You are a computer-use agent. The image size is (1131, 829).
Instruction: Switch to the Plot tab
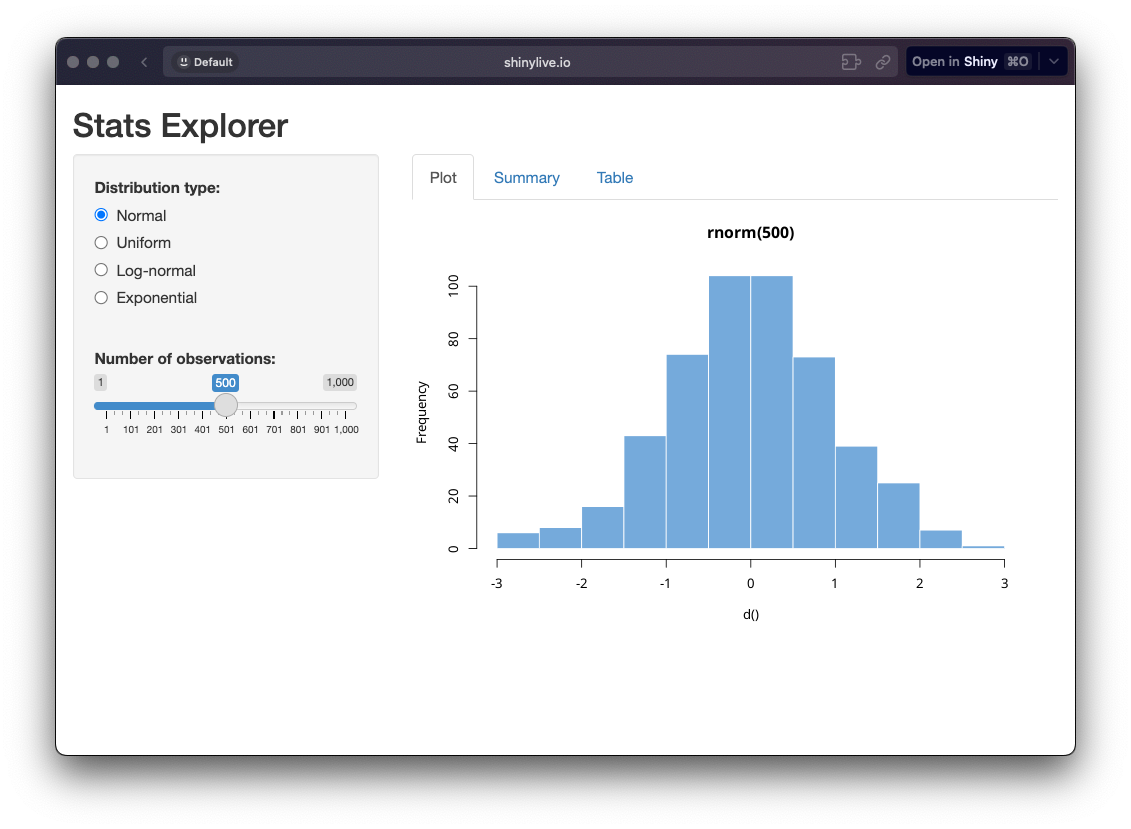click(x=443, y=178)
